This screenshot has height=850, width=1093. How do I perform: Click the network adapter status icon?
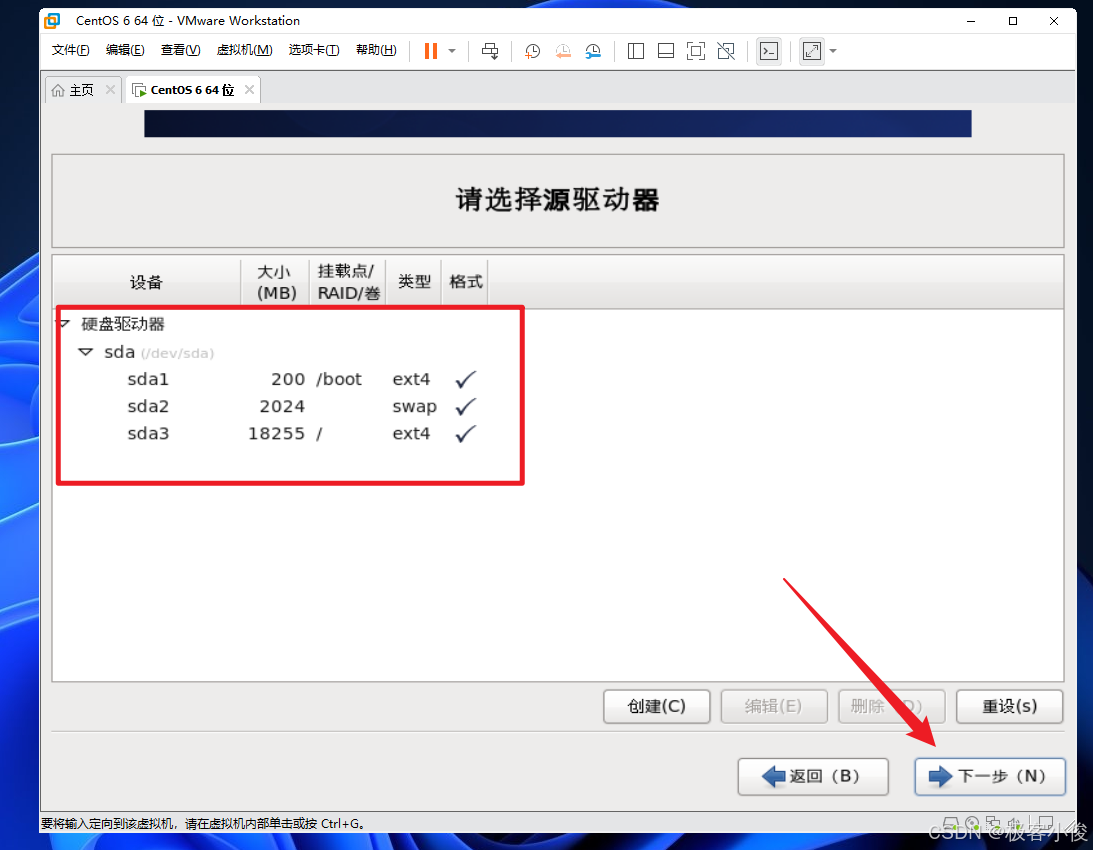(993, 824)
